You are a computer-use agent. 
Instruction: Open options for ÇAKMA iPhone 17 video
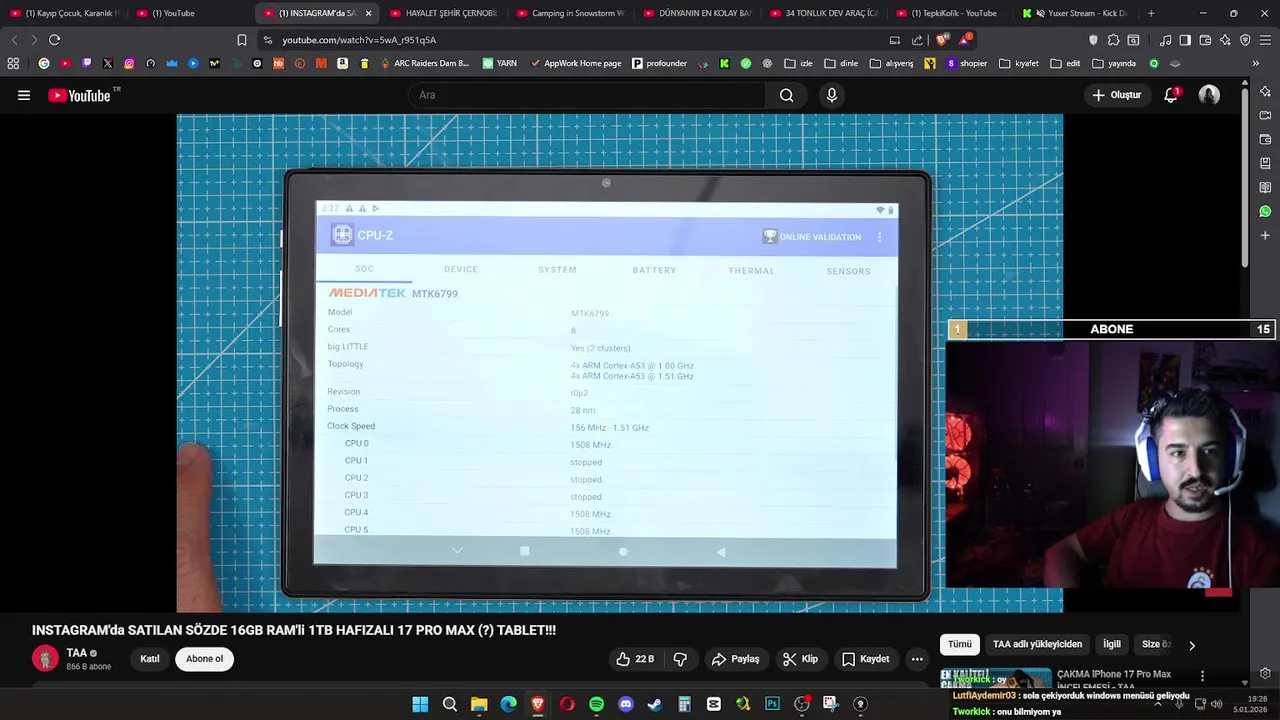[x=1202, y=677]
